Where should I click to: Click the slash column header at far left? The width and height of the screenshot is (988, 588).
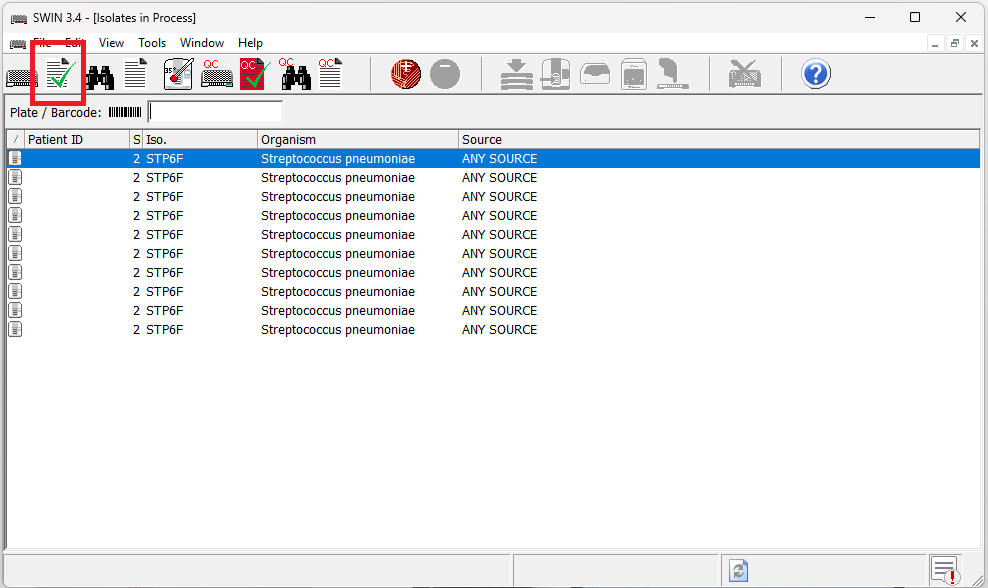(16, 139)
